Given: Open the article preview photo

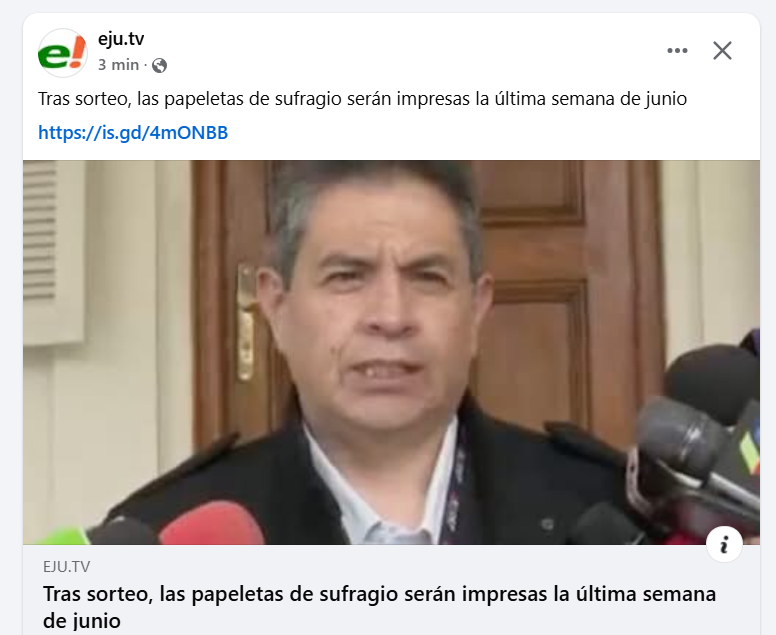Looking at the screenshot, I should click(391, 352).
